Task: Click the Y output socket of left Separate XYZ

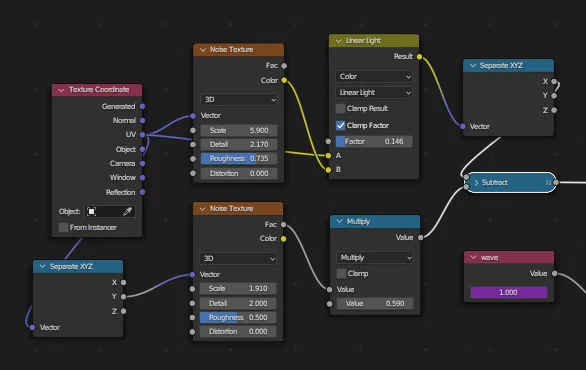Action: tap(123, 297)
